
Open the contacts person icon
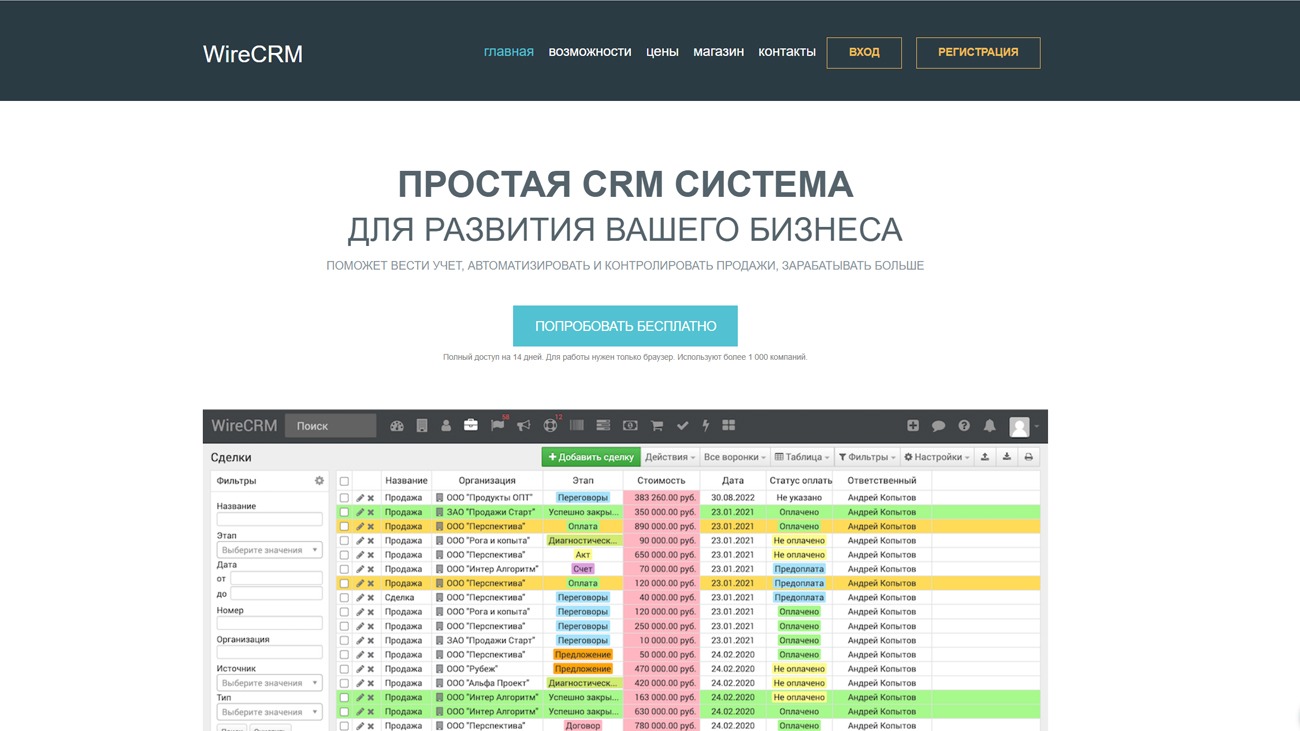tap(445, 425)
